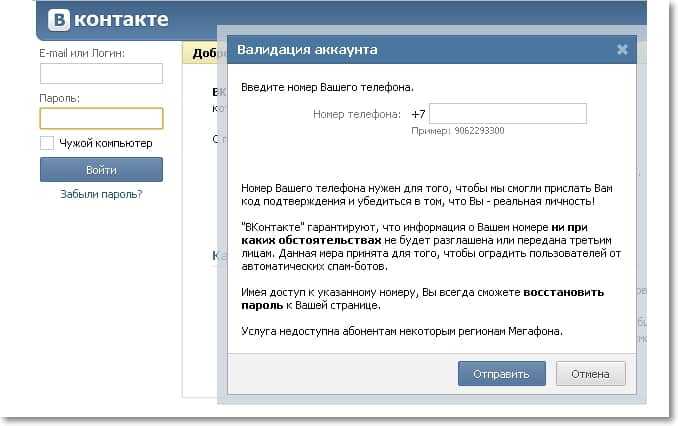The image size is (678, 426).
Task: Close the Валидация аккаунта dialog
Action: point(622,49)
